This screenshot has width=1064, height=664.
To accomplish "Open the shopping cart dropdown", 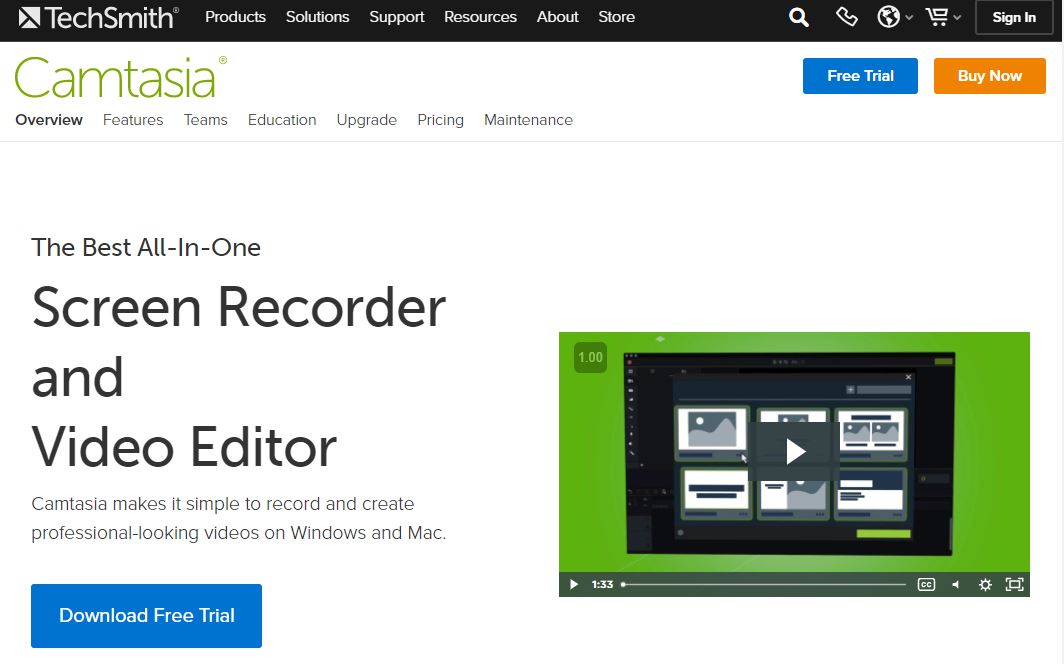I will (943, 17).
